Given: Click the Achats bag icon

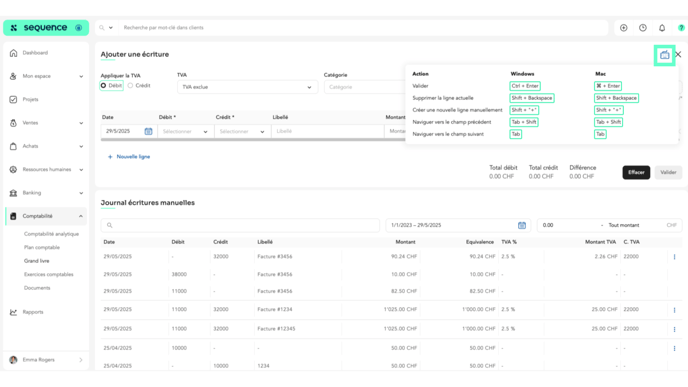Looking at the screenshot, I should click(14, 146).
